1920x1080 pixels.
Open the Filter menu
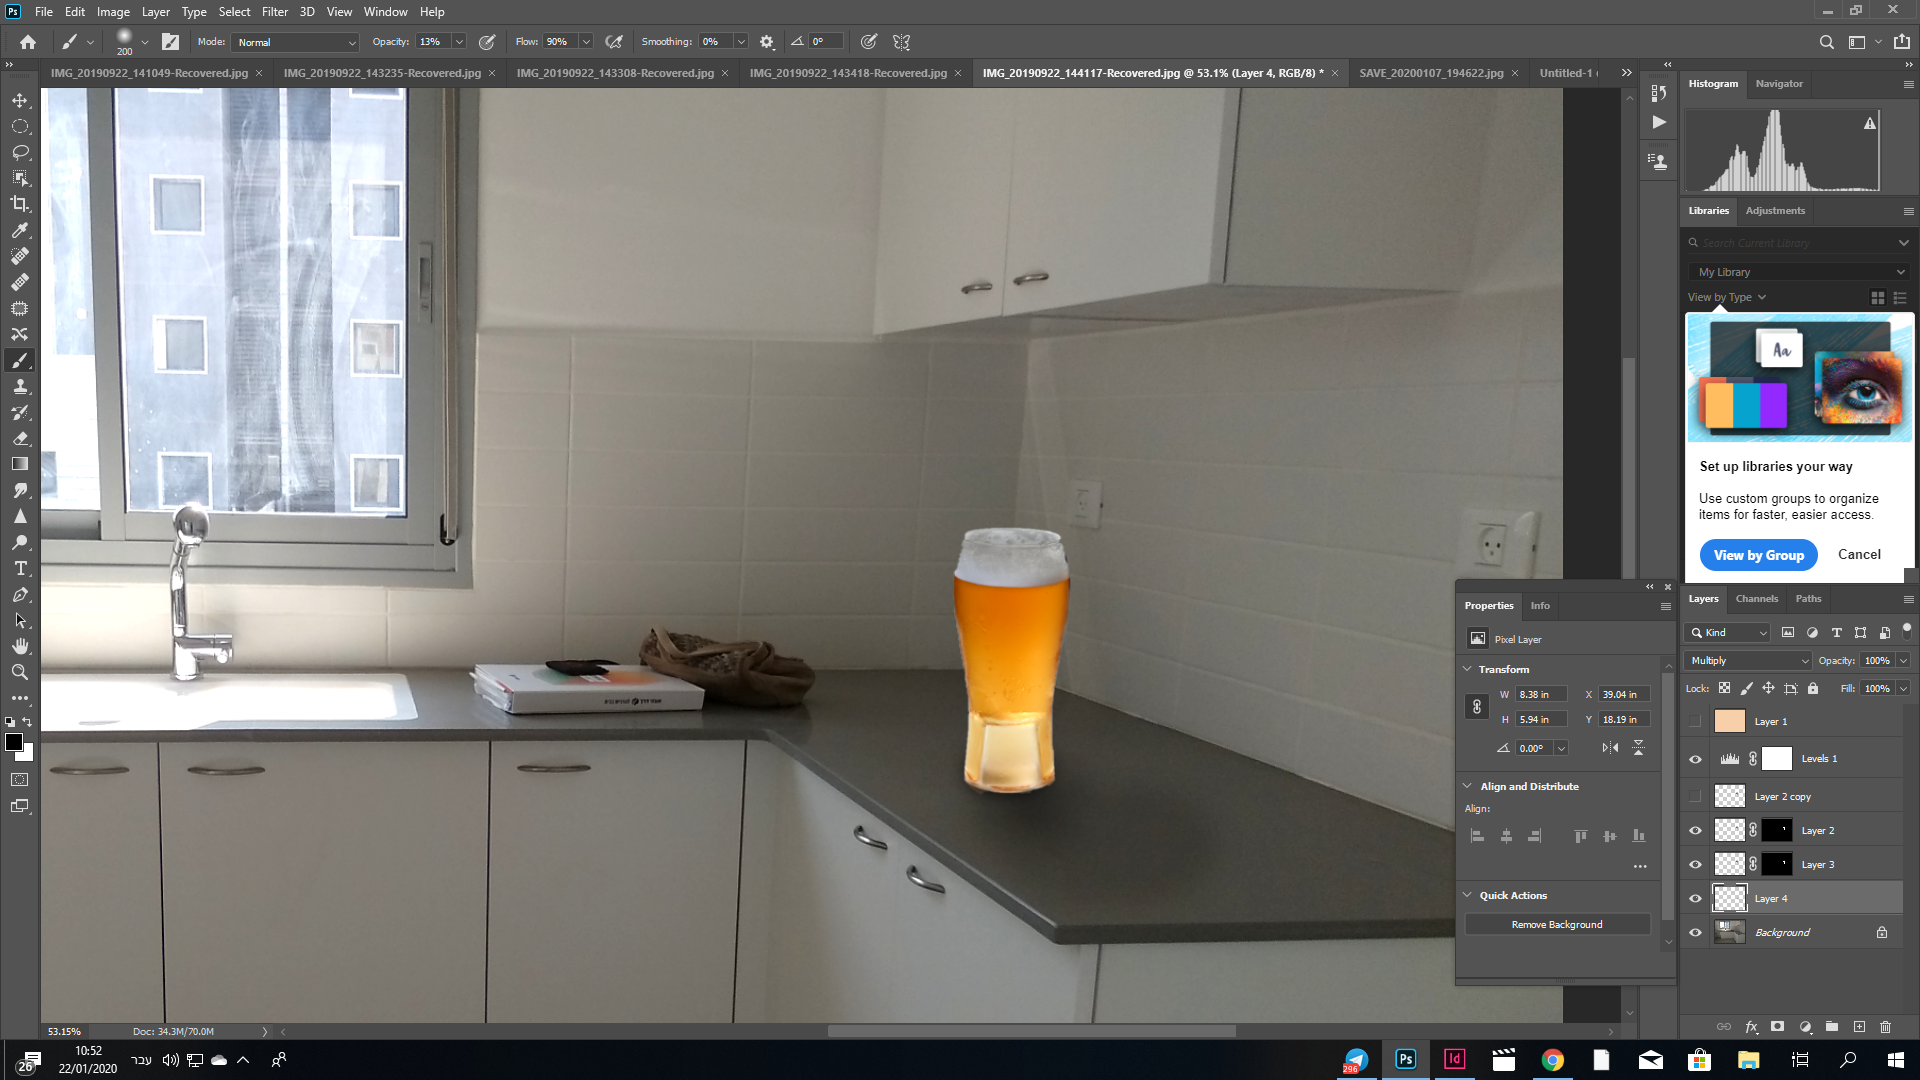pyautogui.click(x=274, y=12)
